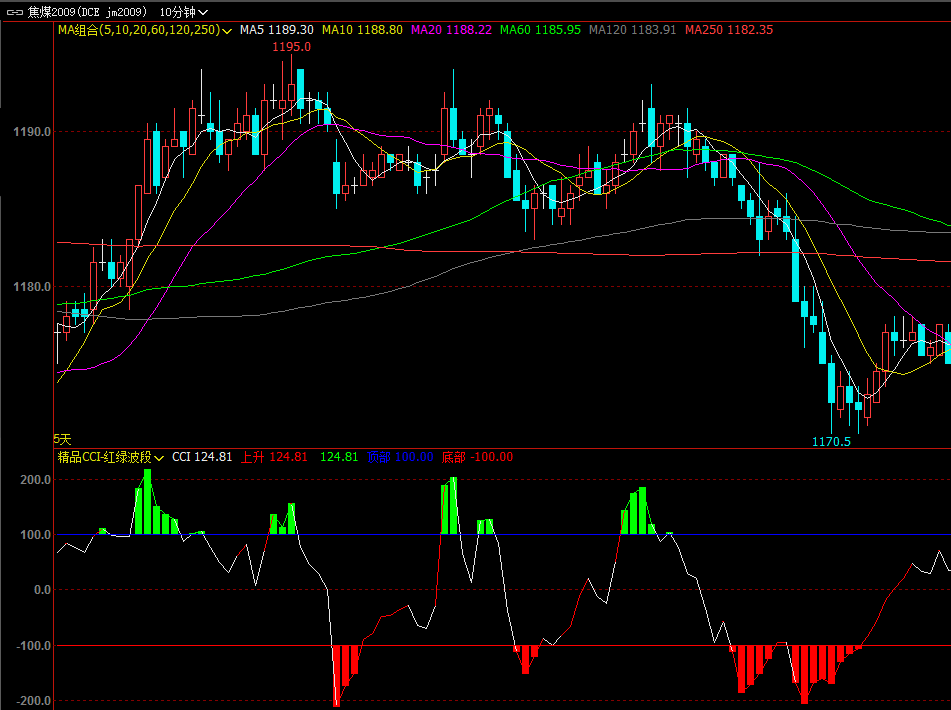This screenshot has width=951, height=710.
Task: Click the 1170.5 low price marker
Action: coord(832,441)
